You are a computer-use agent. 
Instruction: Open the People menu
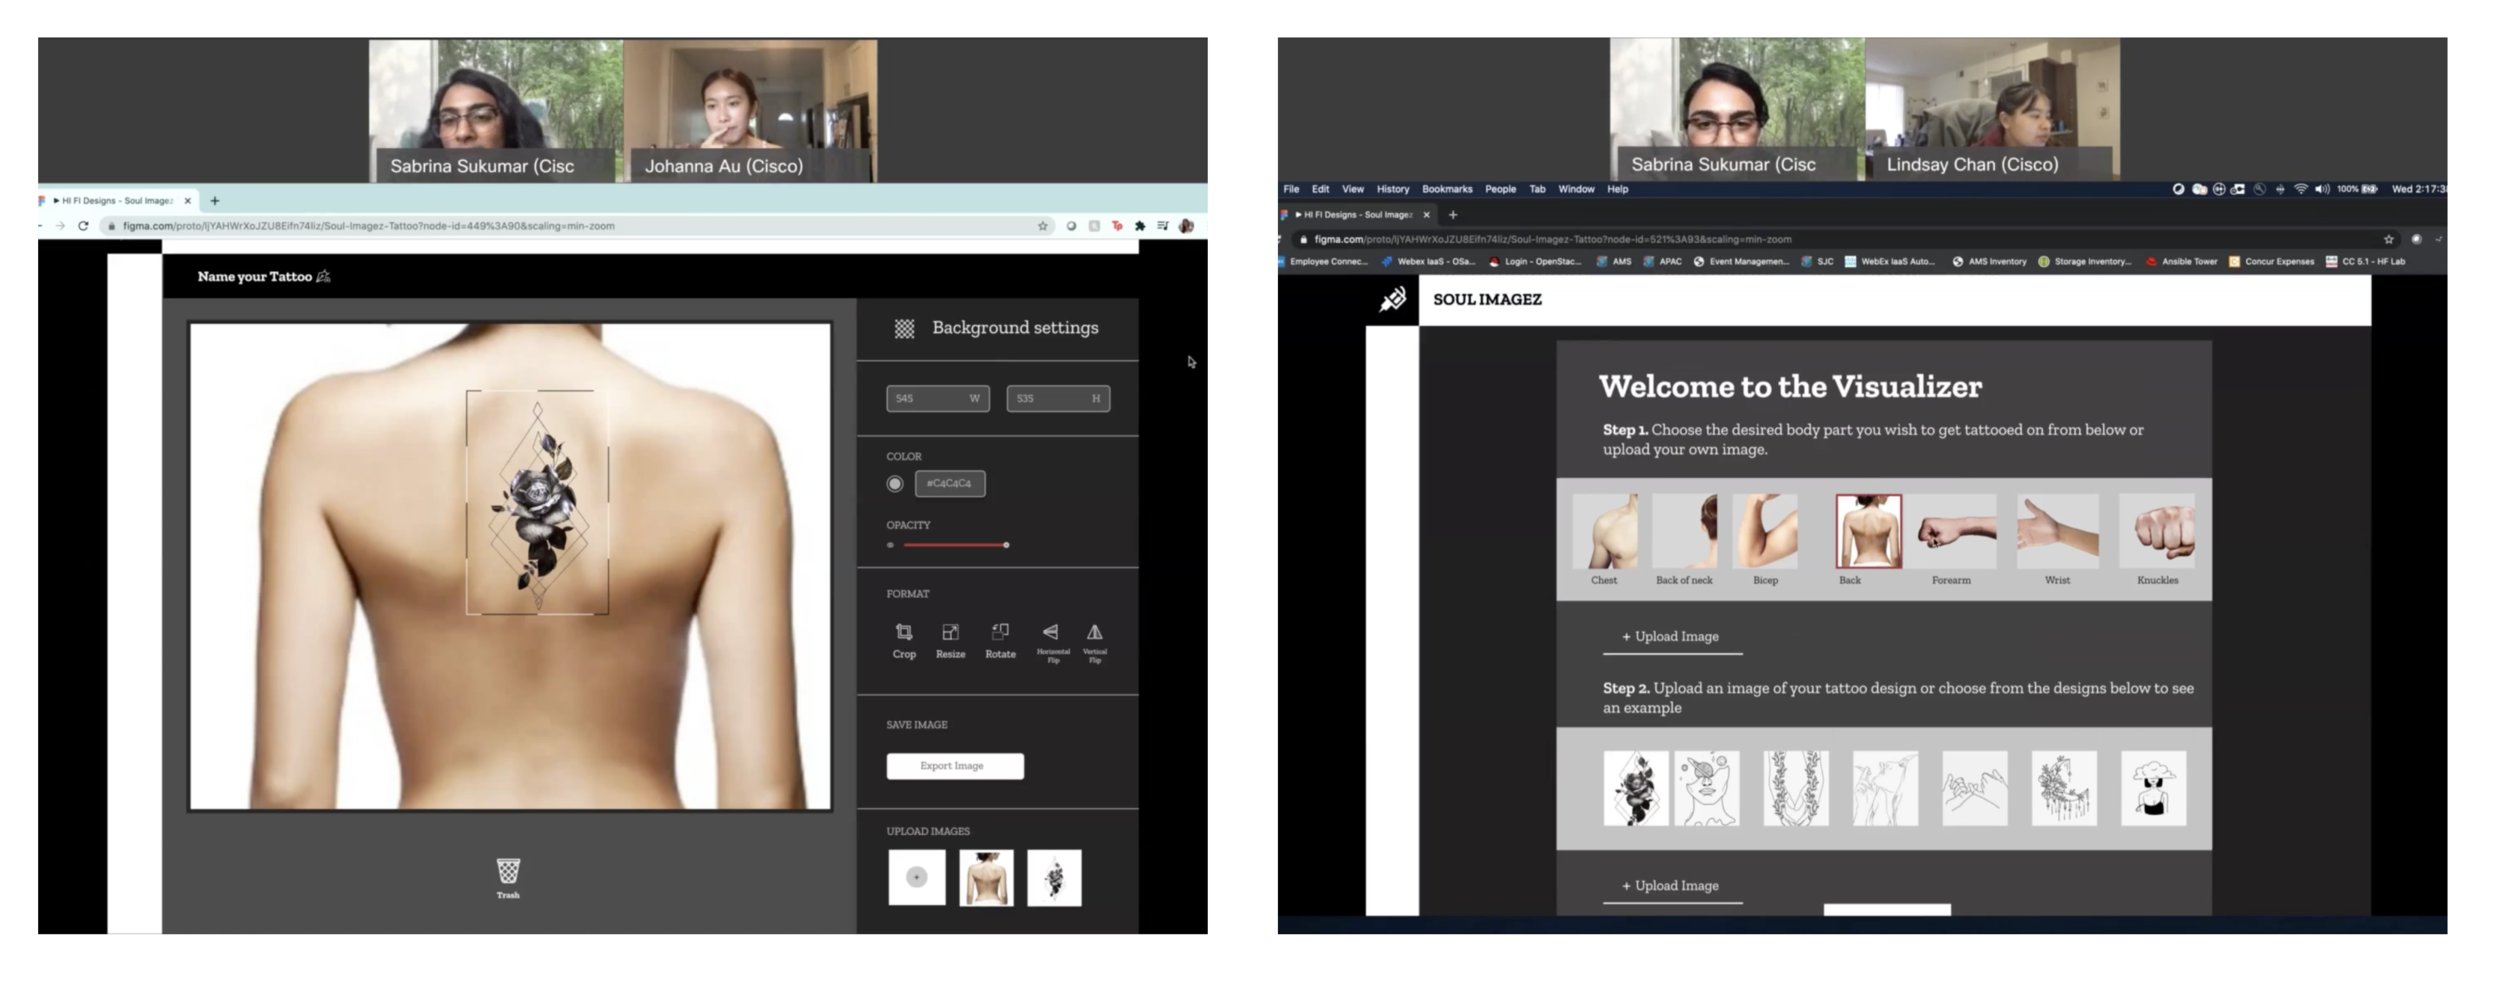[x=1500, y=189]
